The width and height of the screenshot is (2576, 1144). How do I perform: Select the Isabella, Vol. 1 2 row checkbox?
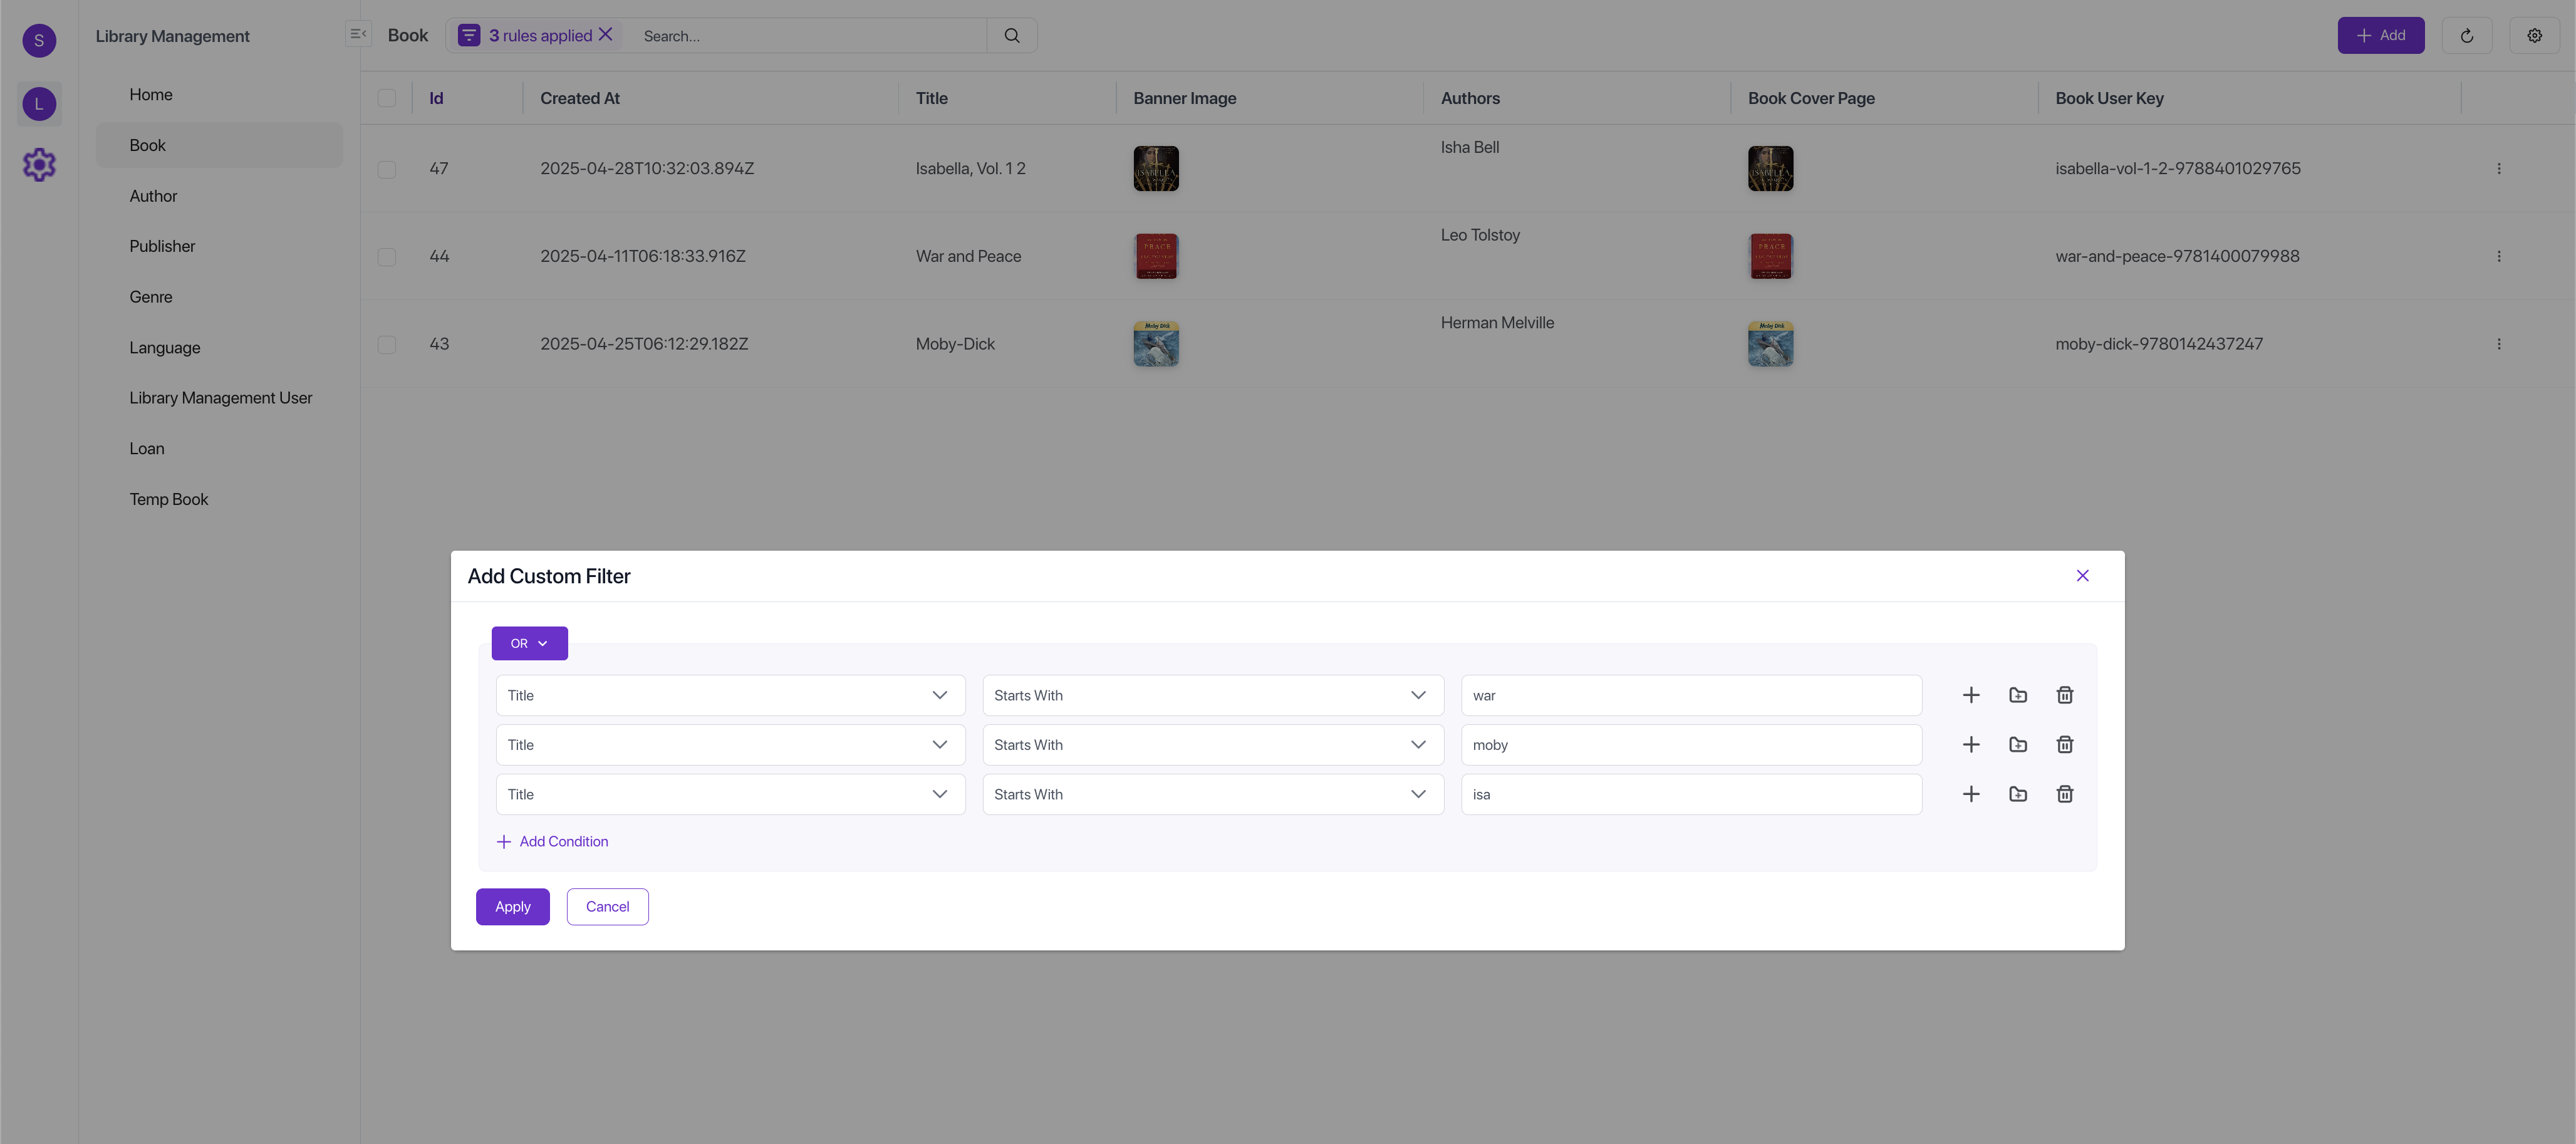point(387,169)
